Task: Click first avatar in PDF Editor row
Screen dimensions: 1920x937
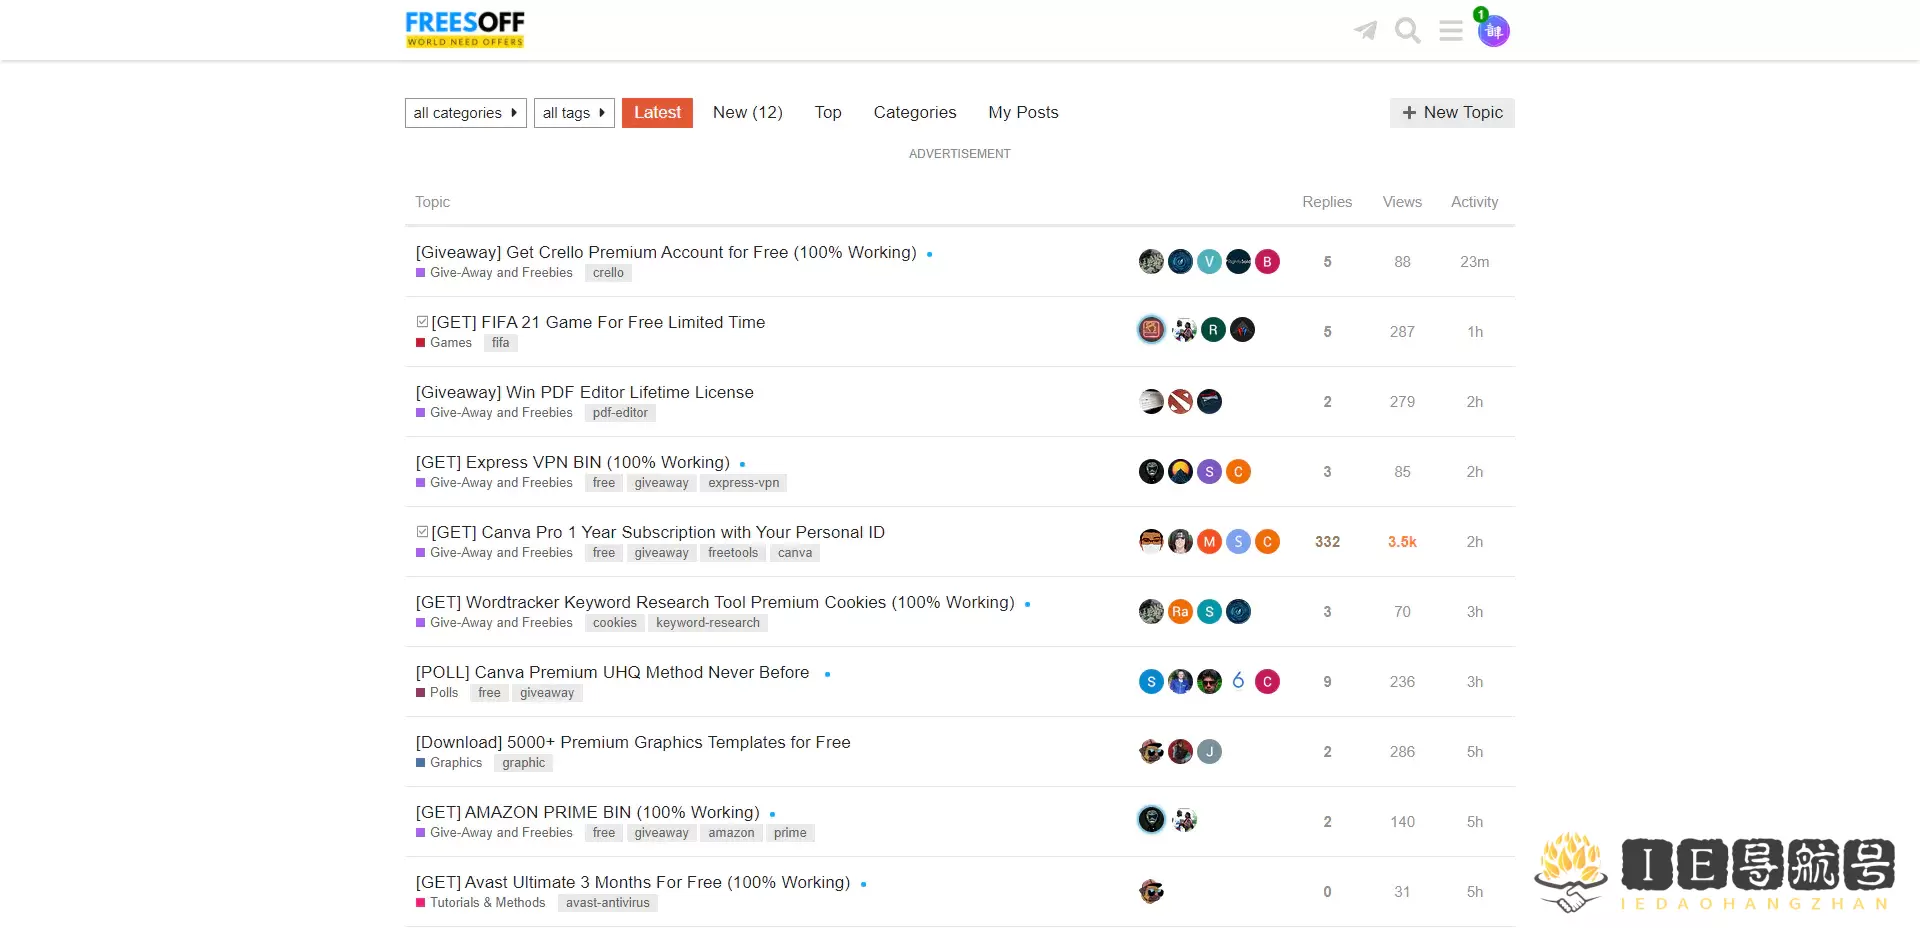Action: [x=1151, y=402]
